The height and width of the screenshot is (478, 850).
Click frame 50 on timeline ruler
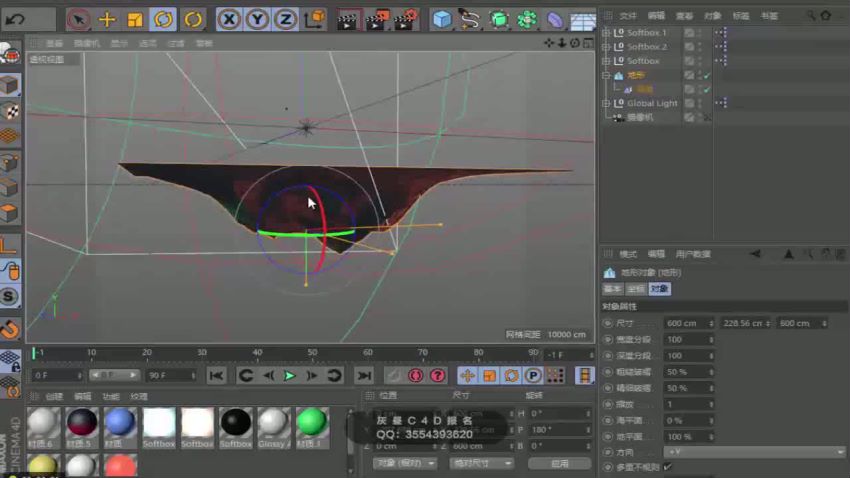[312, 353]
